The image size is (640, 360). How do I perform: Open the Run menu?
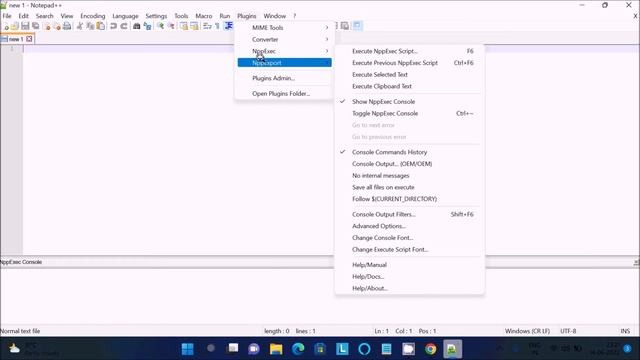coord(225,16)
